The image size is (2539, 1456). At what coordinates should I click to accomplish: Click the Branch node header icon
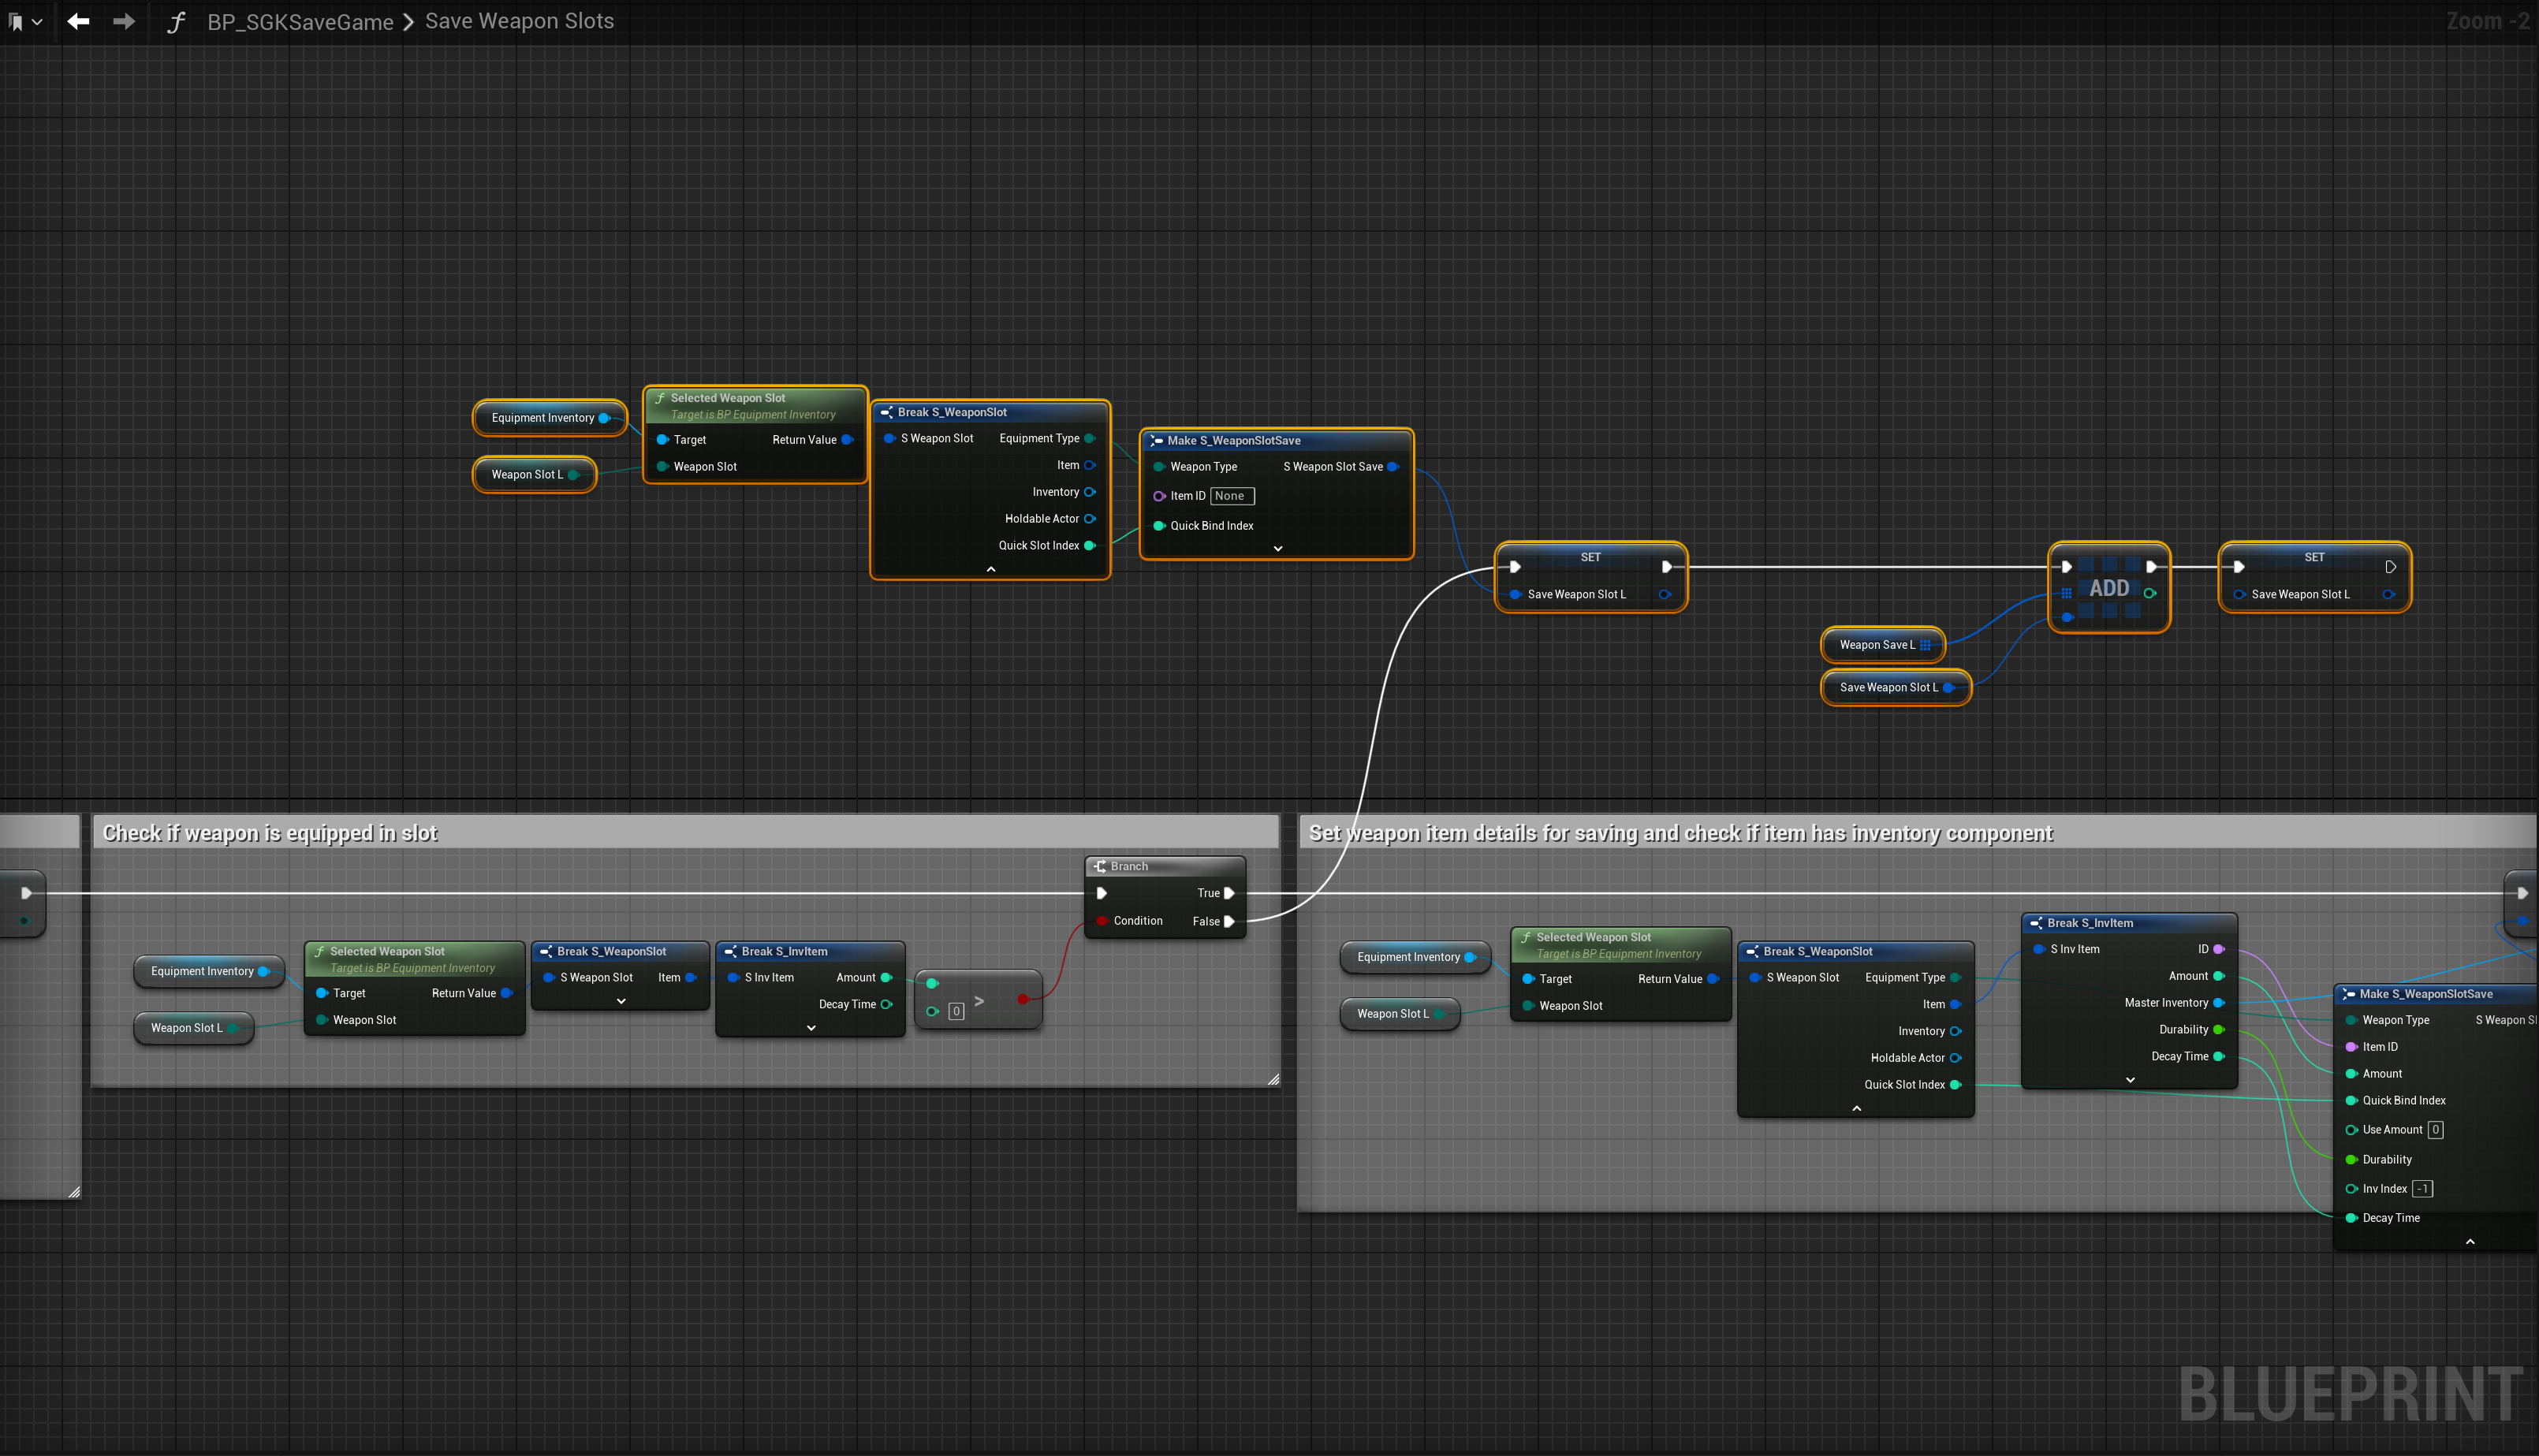[1100, 866]
